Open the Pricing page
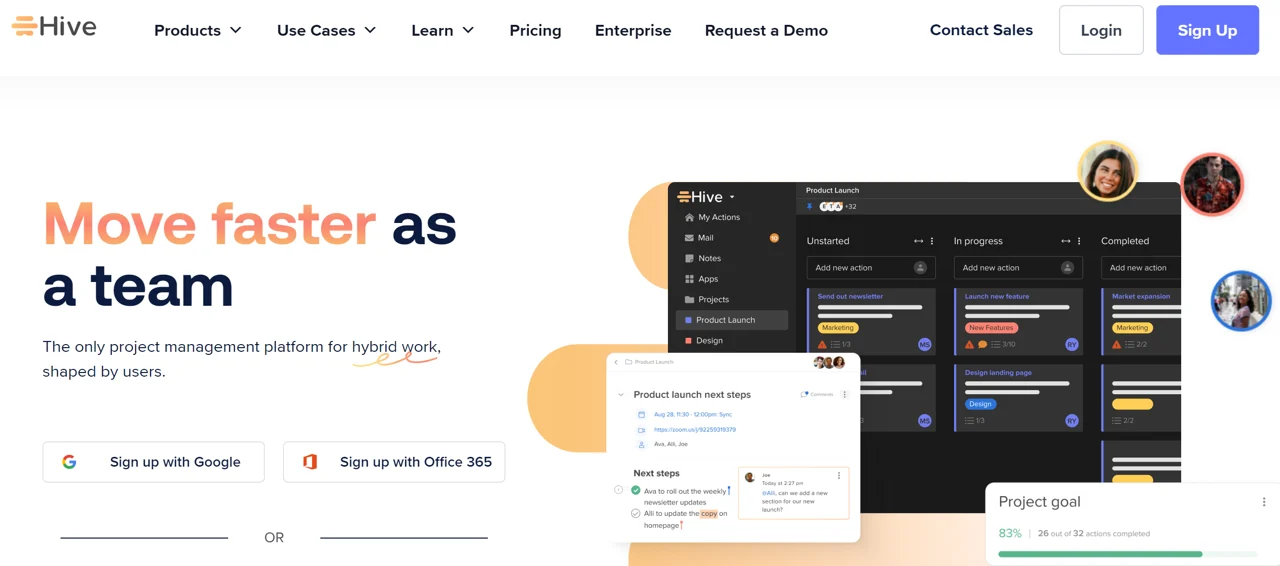 point(535,30)
